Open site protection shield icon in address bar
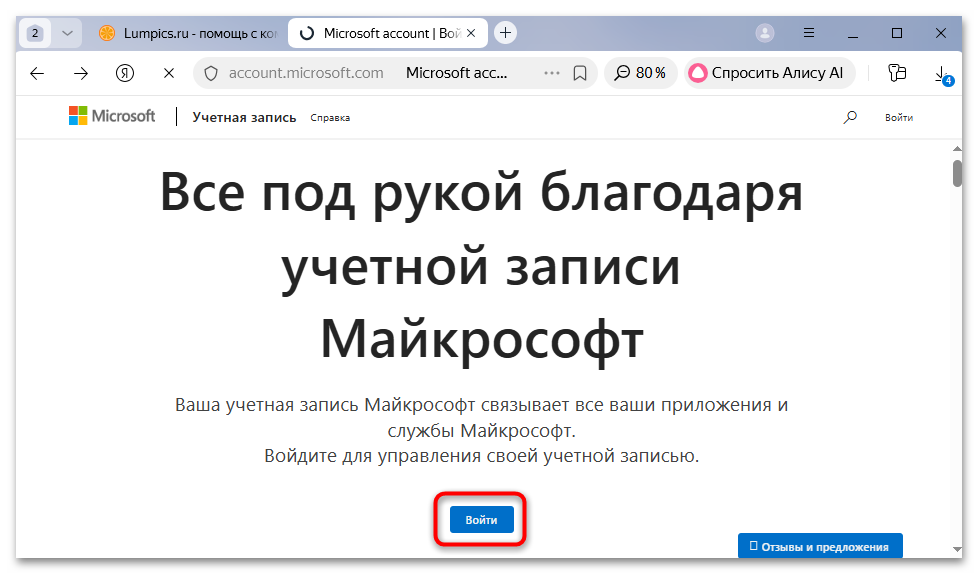 tap(211, 74)
